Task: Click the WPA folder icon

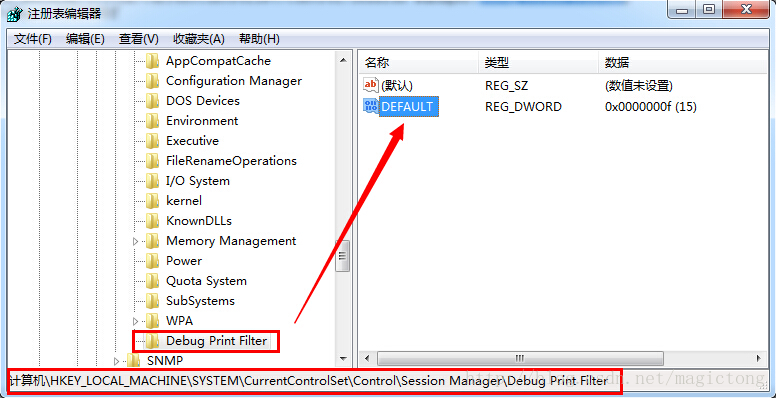Action: 152,321
